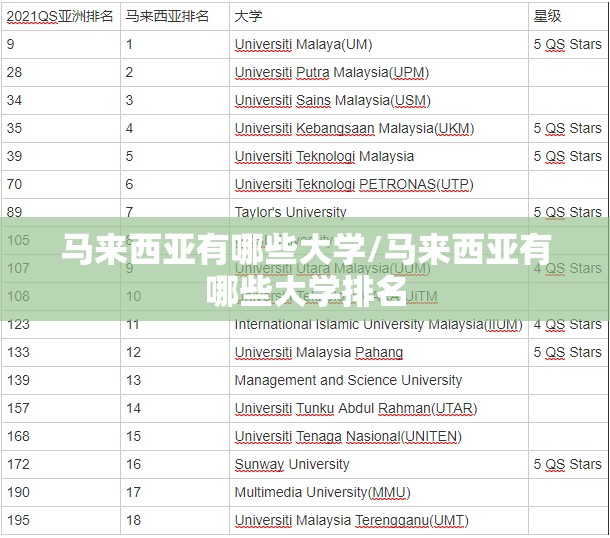Click '5 QS Stars' in Universiti Teknologi Malaysia row
610x538 pixels.
coord(568,156)
